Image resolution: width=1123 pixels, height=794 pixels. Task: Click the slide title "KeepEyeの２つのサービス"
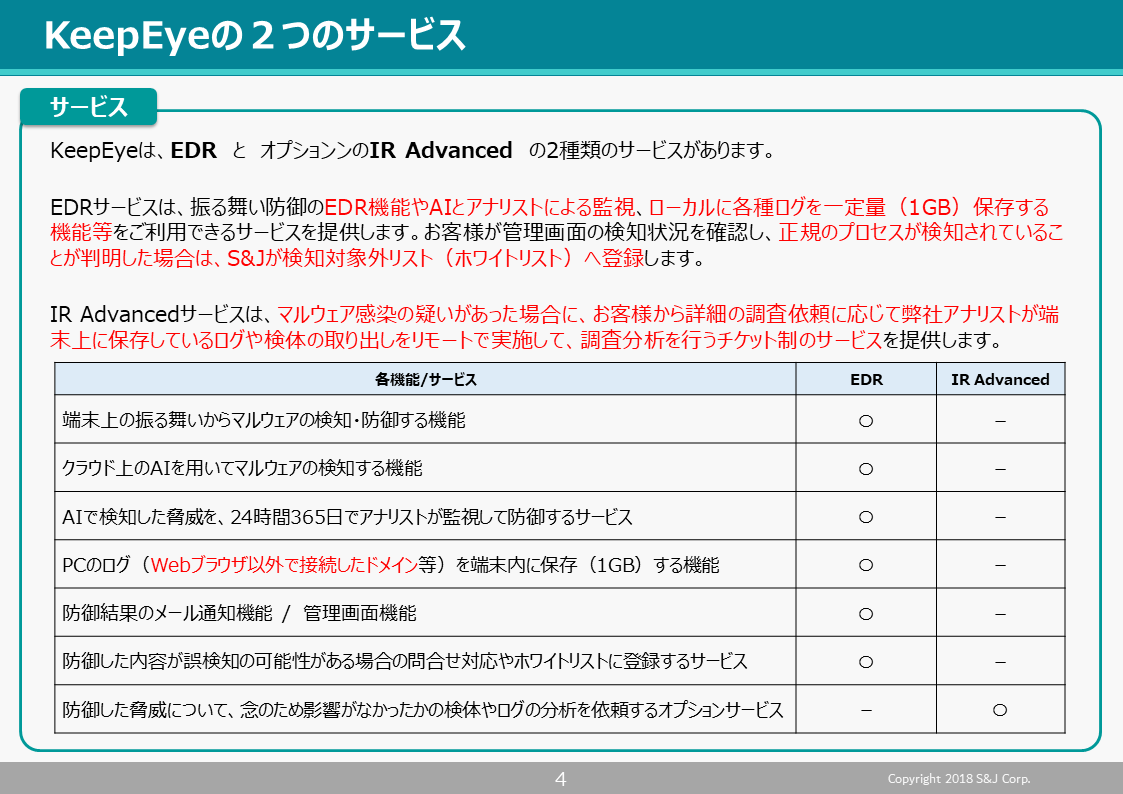point(255,35)
